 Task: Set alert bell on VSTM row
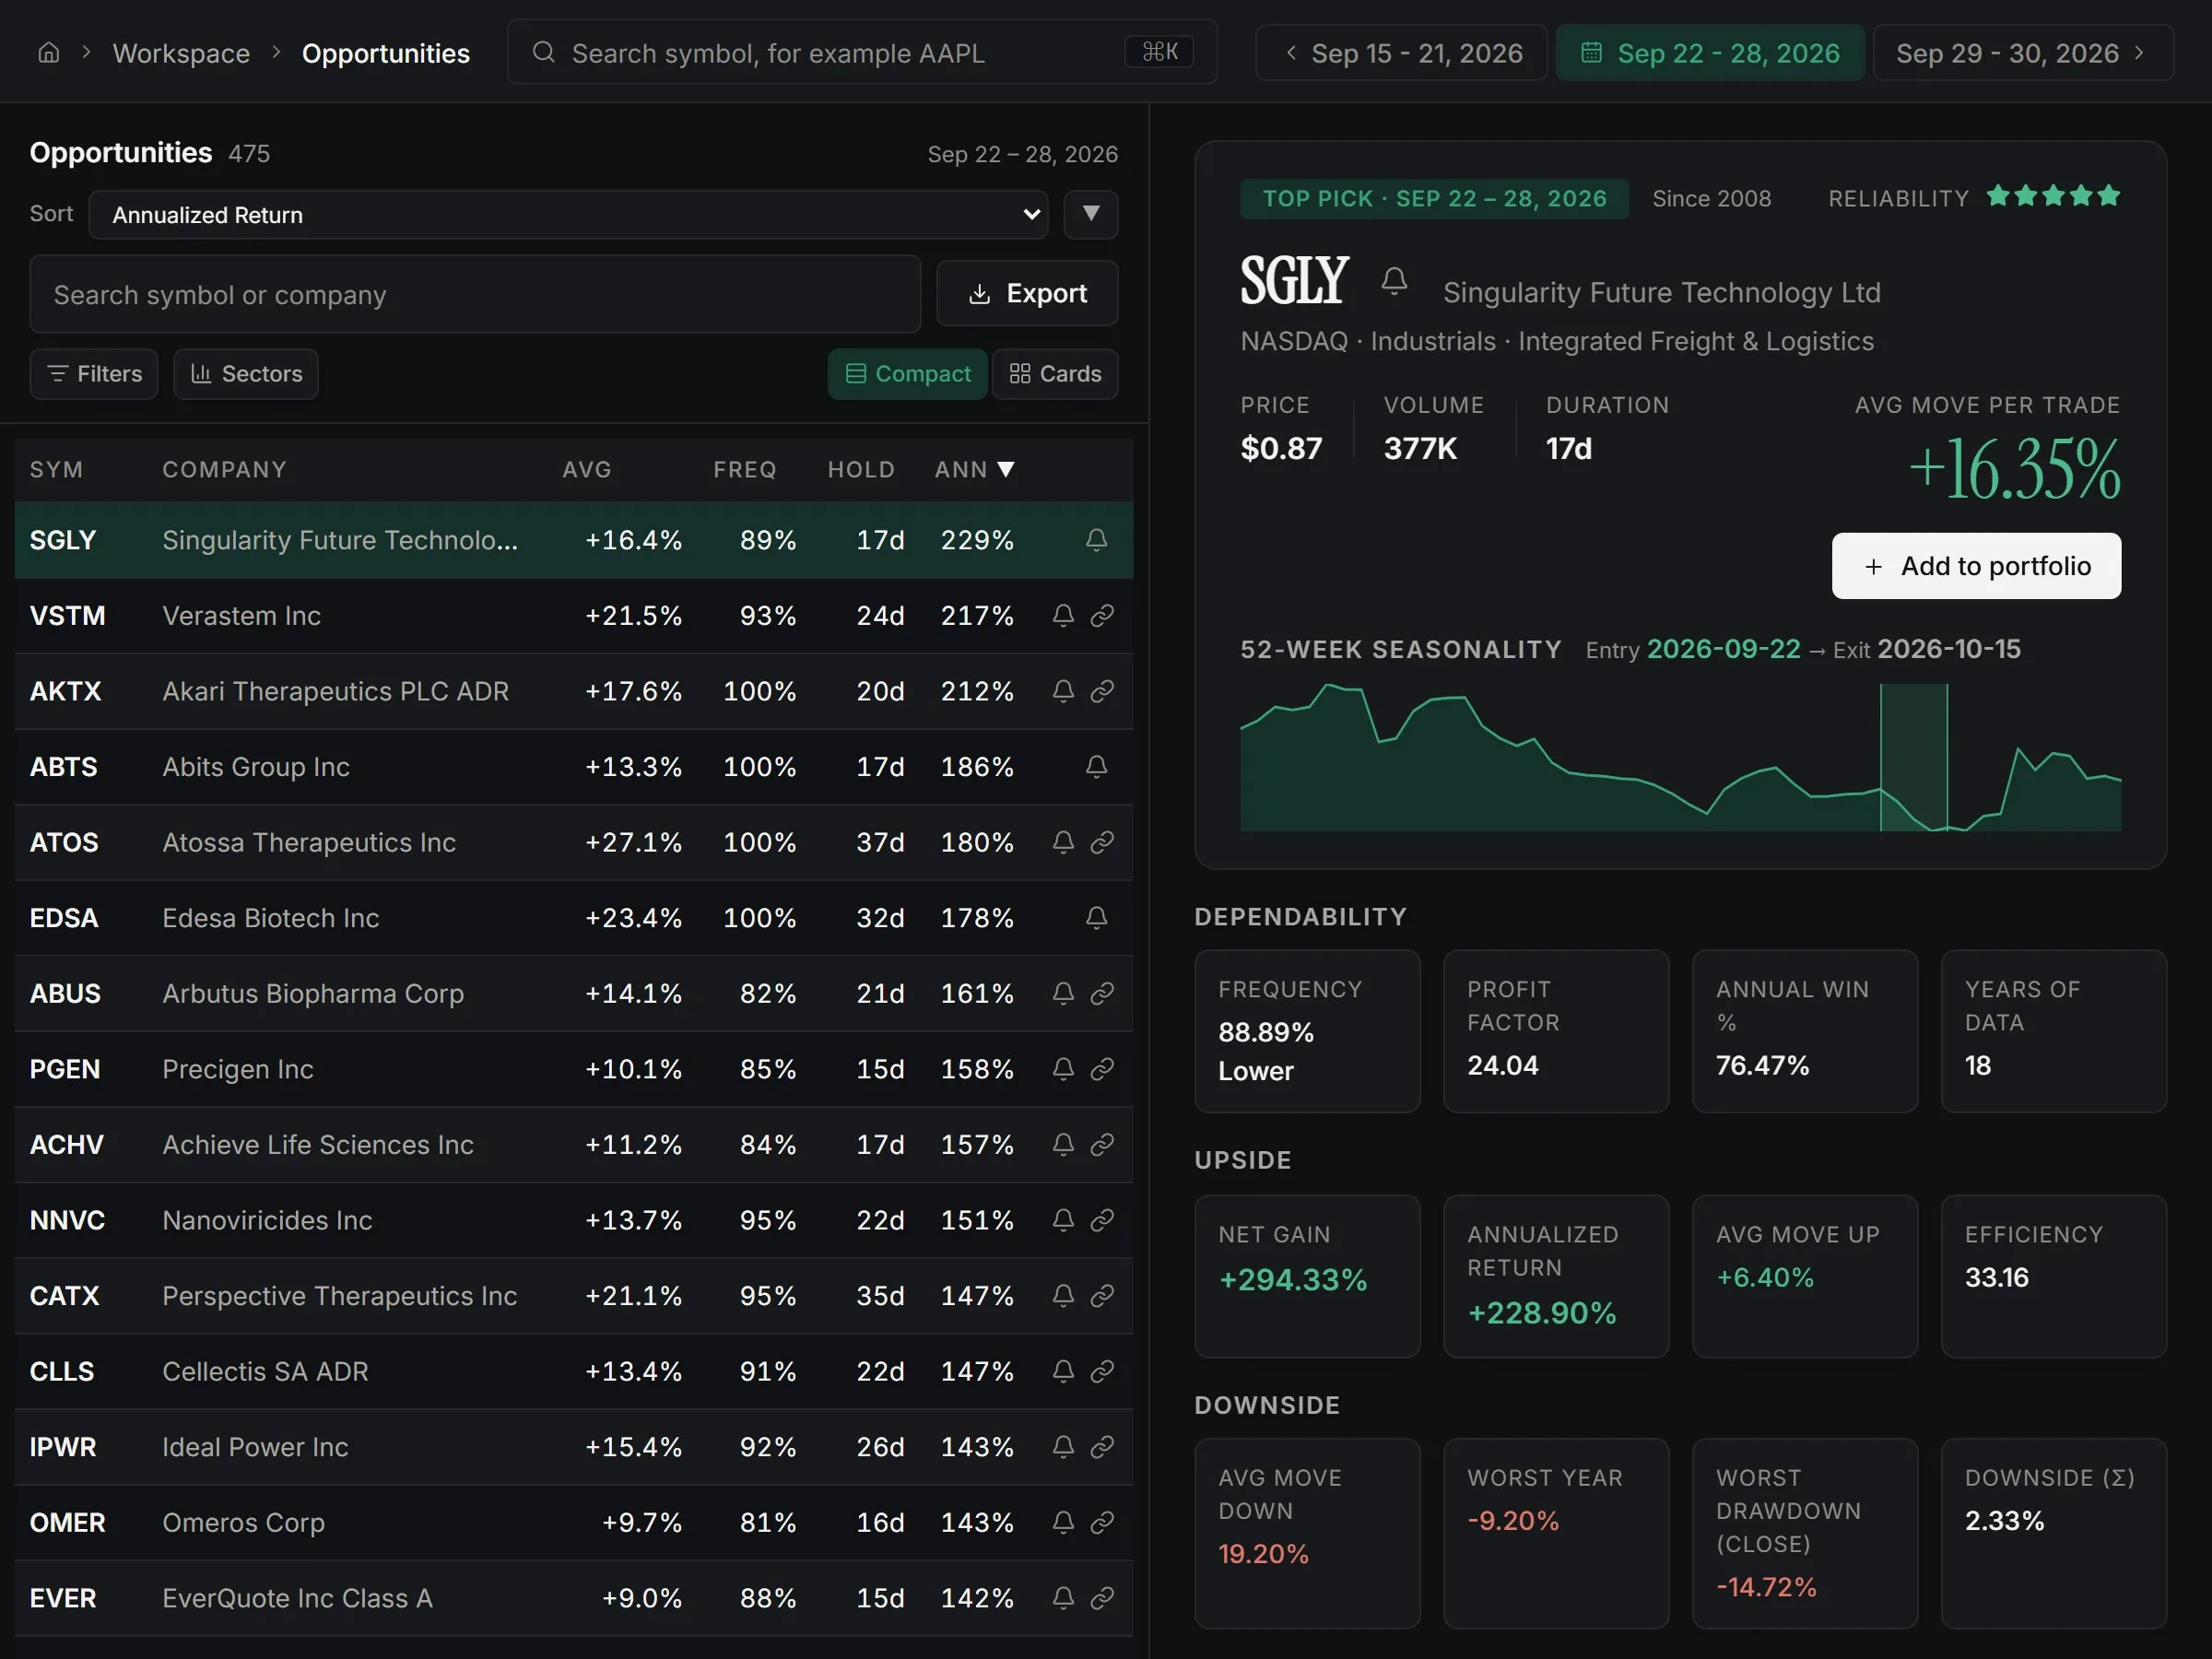click(x=1063, y=615)
